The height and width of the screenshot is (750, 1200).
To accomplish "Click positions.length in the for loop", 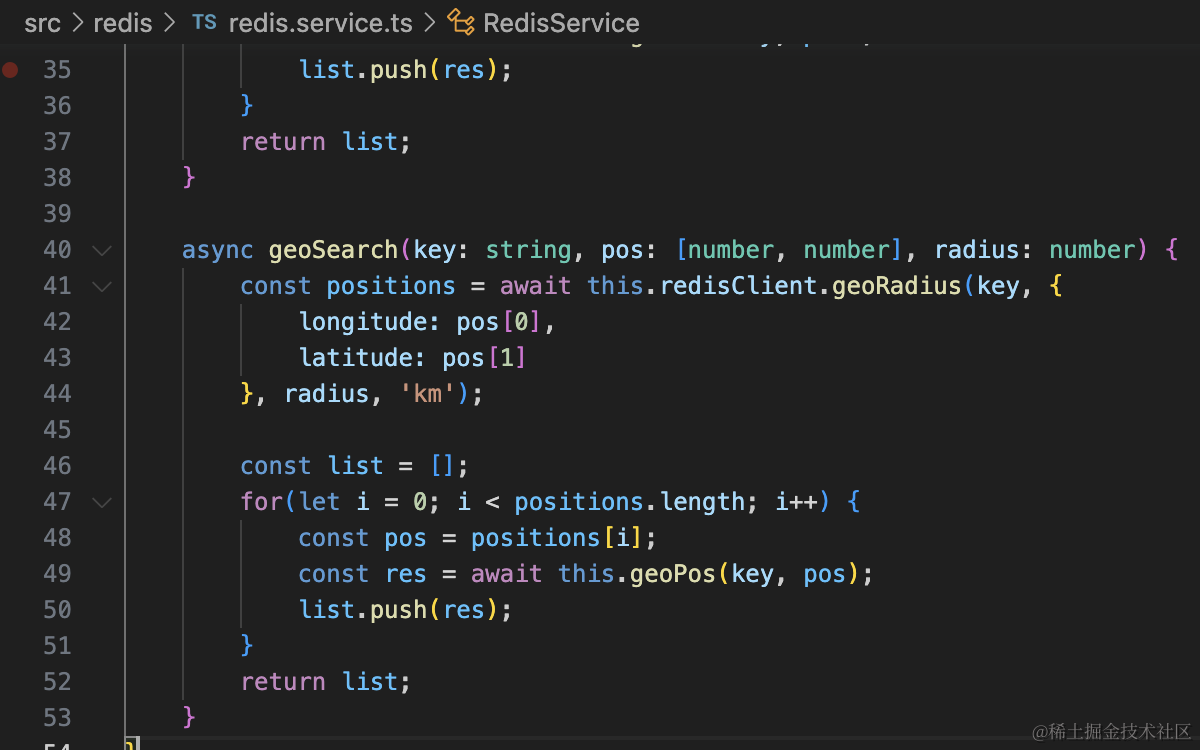I will (630, 502).
